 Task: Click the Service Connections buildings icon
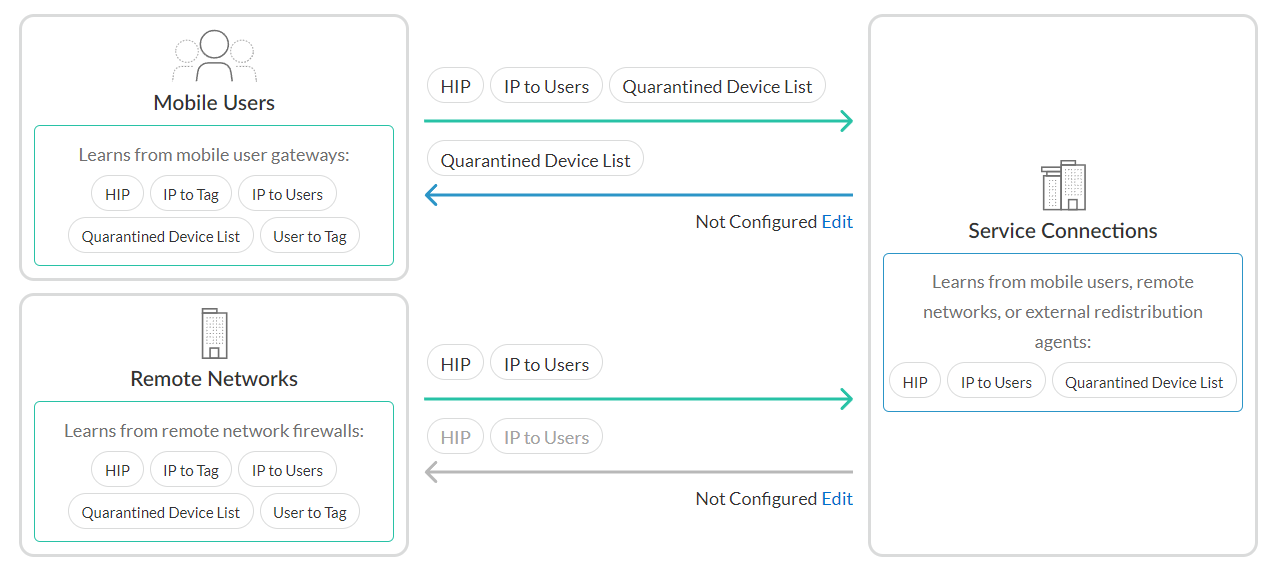point(1062,186)
